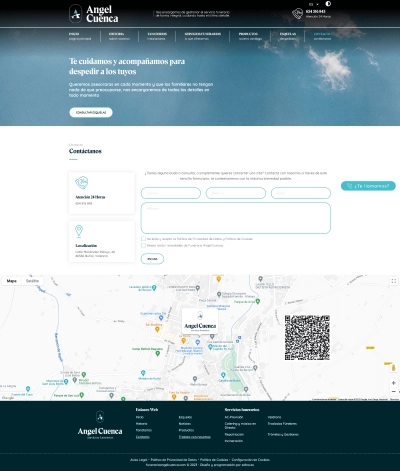The width and height of the screenshot is (400, 471).
Task: Open the Servicios Funerarios menu item
Action: click(203, 36)
